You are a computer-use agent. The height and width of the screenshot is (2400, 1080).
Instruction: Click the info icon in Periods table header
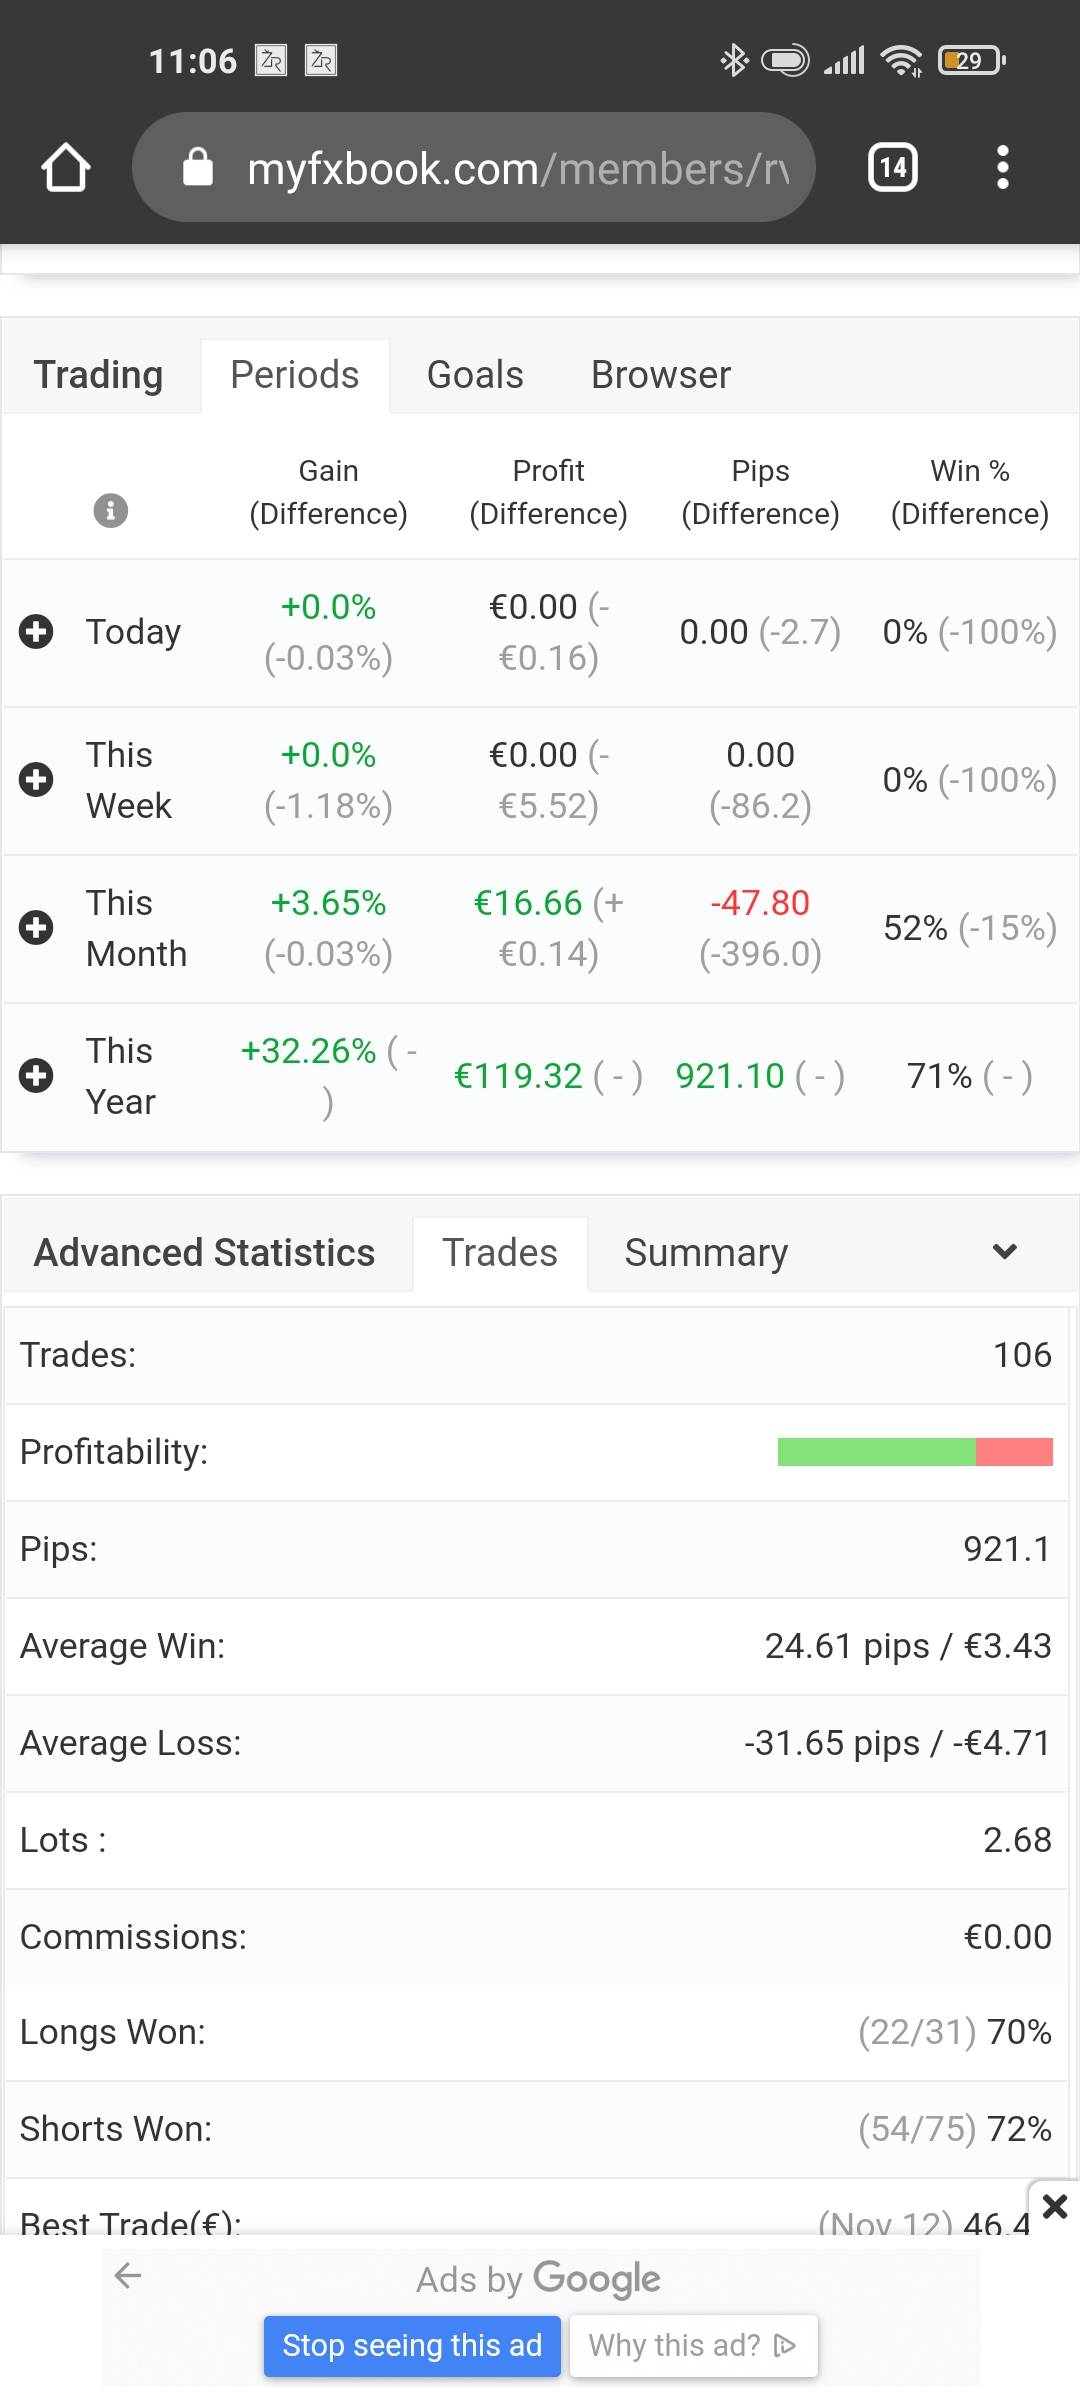click(x=110, y=510)
